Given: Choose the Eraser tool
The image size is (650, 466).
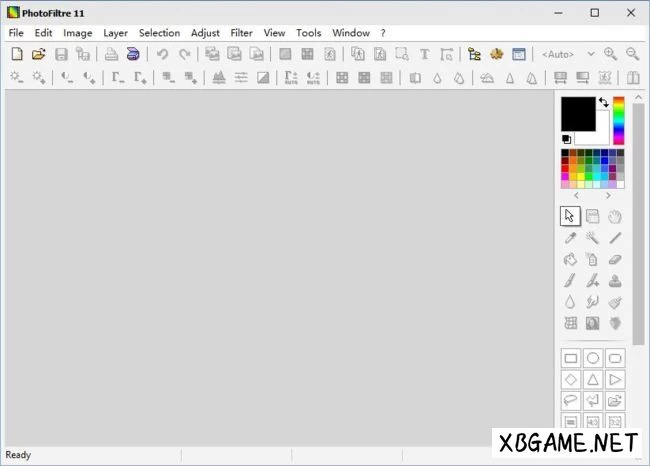Looking at the screenshot, I should point(616,259).
